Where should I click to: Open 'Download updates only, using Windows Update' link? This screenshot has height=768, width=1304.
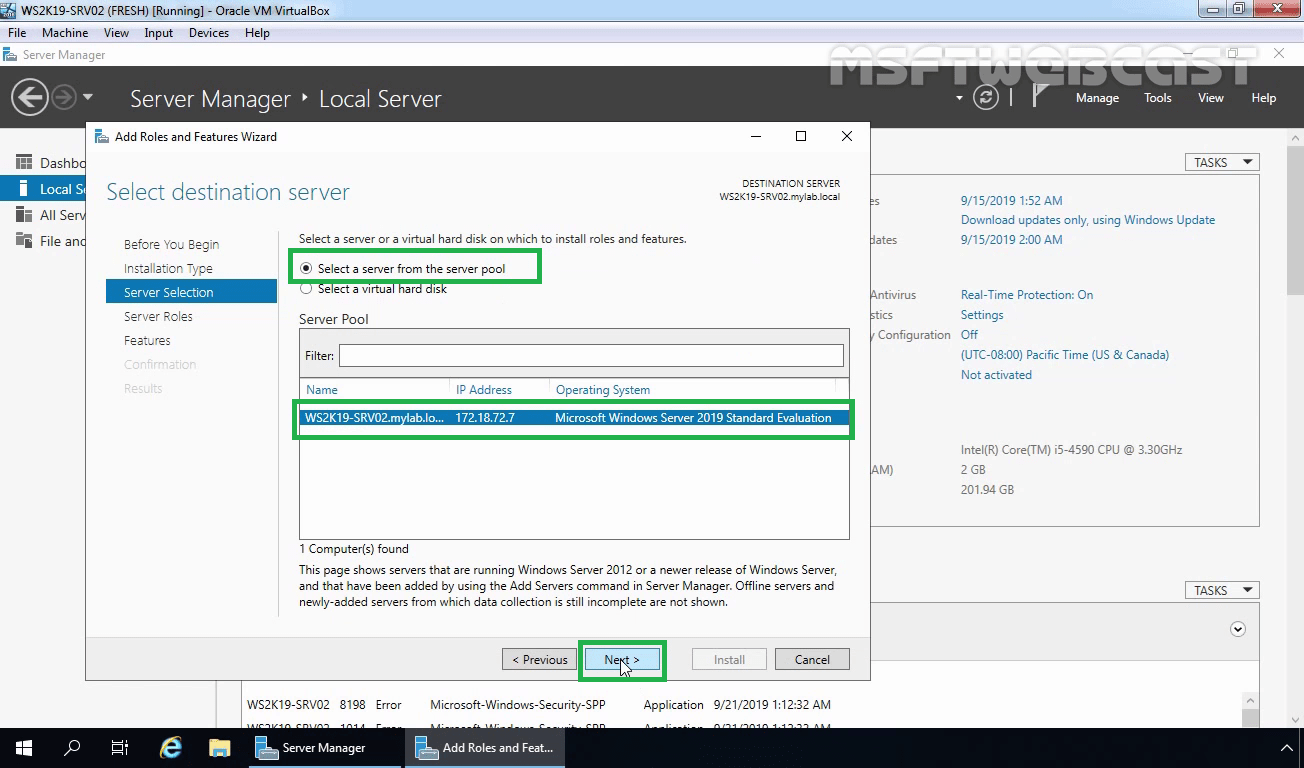click(x=1088, y=220)
